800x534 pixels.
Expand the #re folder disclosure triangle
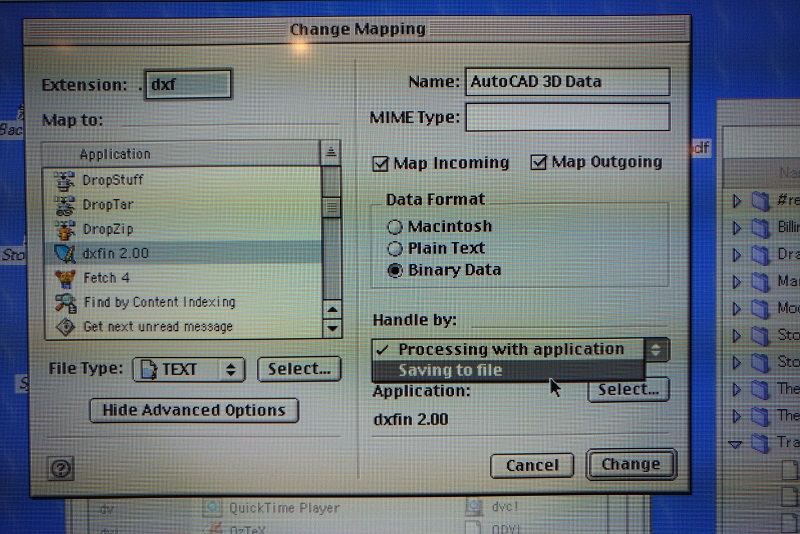click(737, 201)
